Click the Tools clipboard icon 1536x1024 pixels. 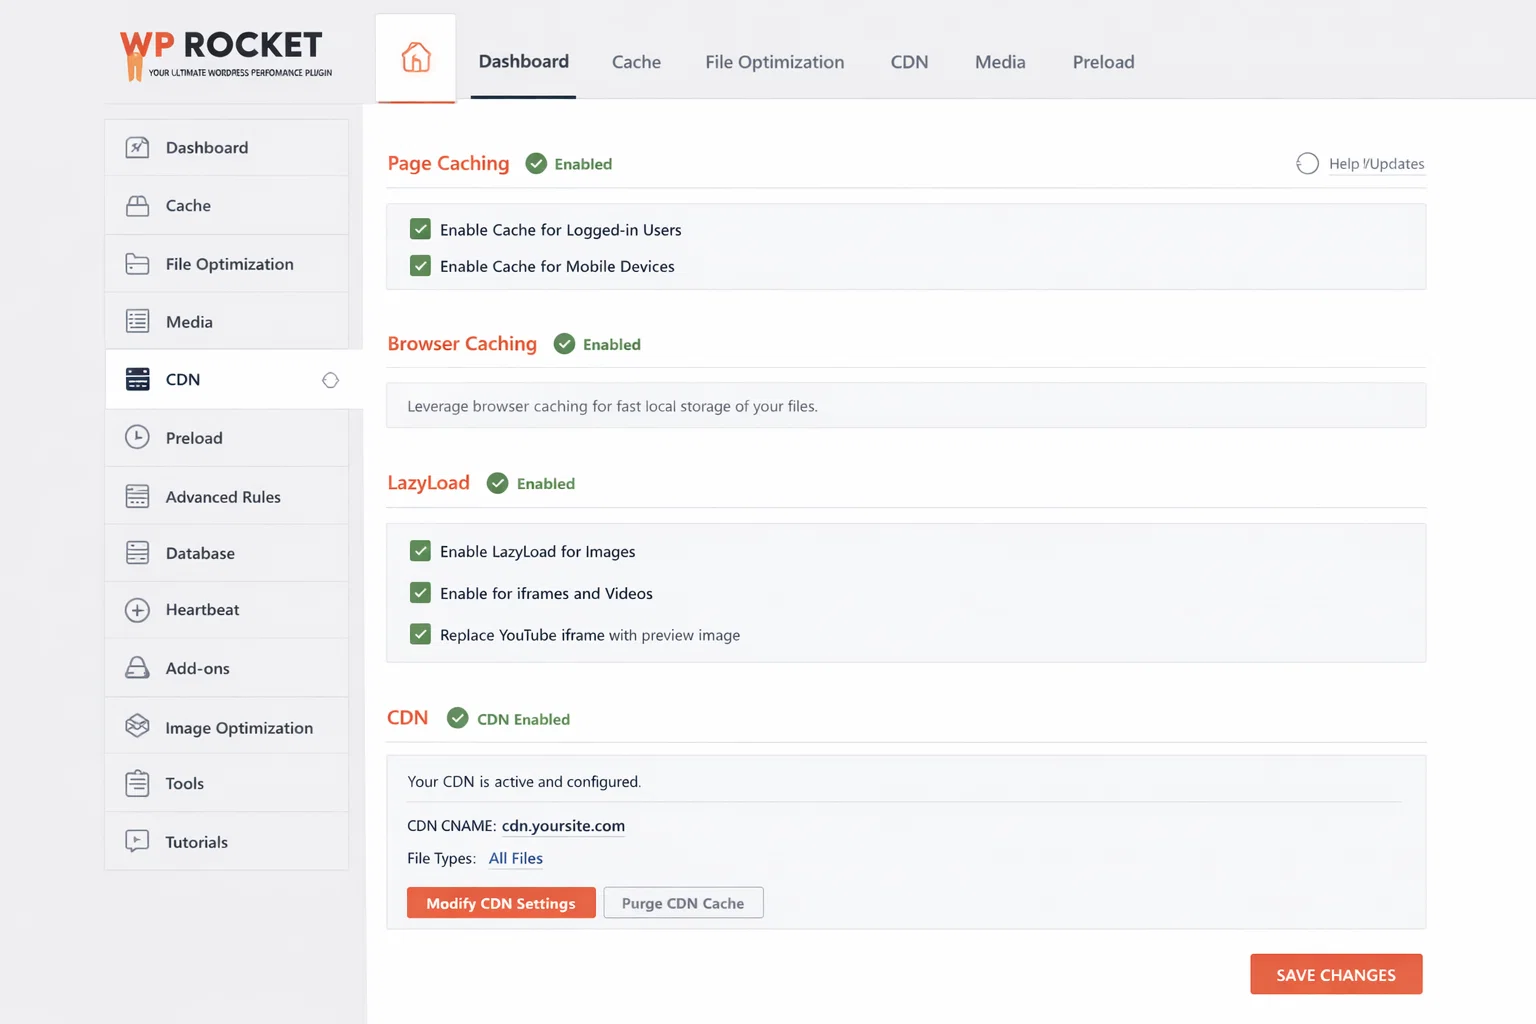(x=138, y=783)
